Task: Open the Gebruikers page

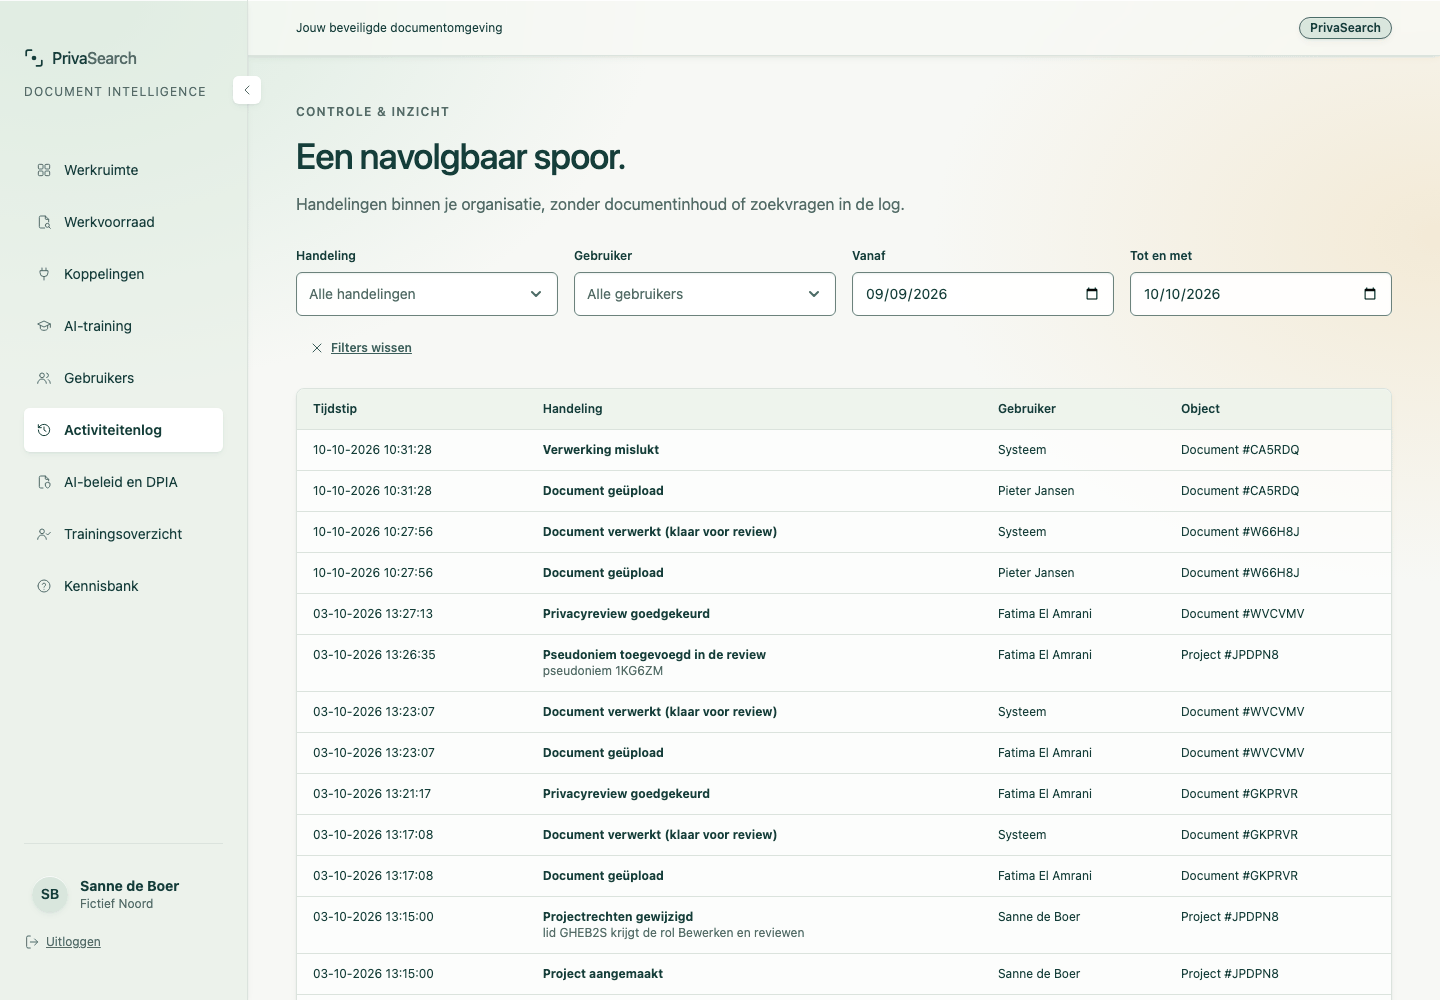Action: [123, 378]
